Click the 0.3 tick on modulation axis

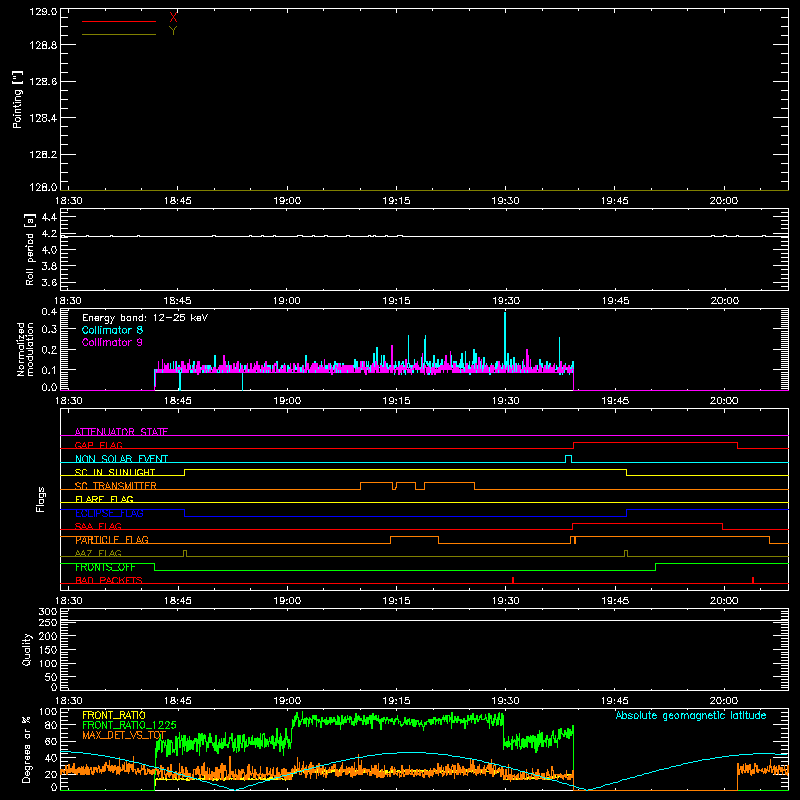coord(49,329)
